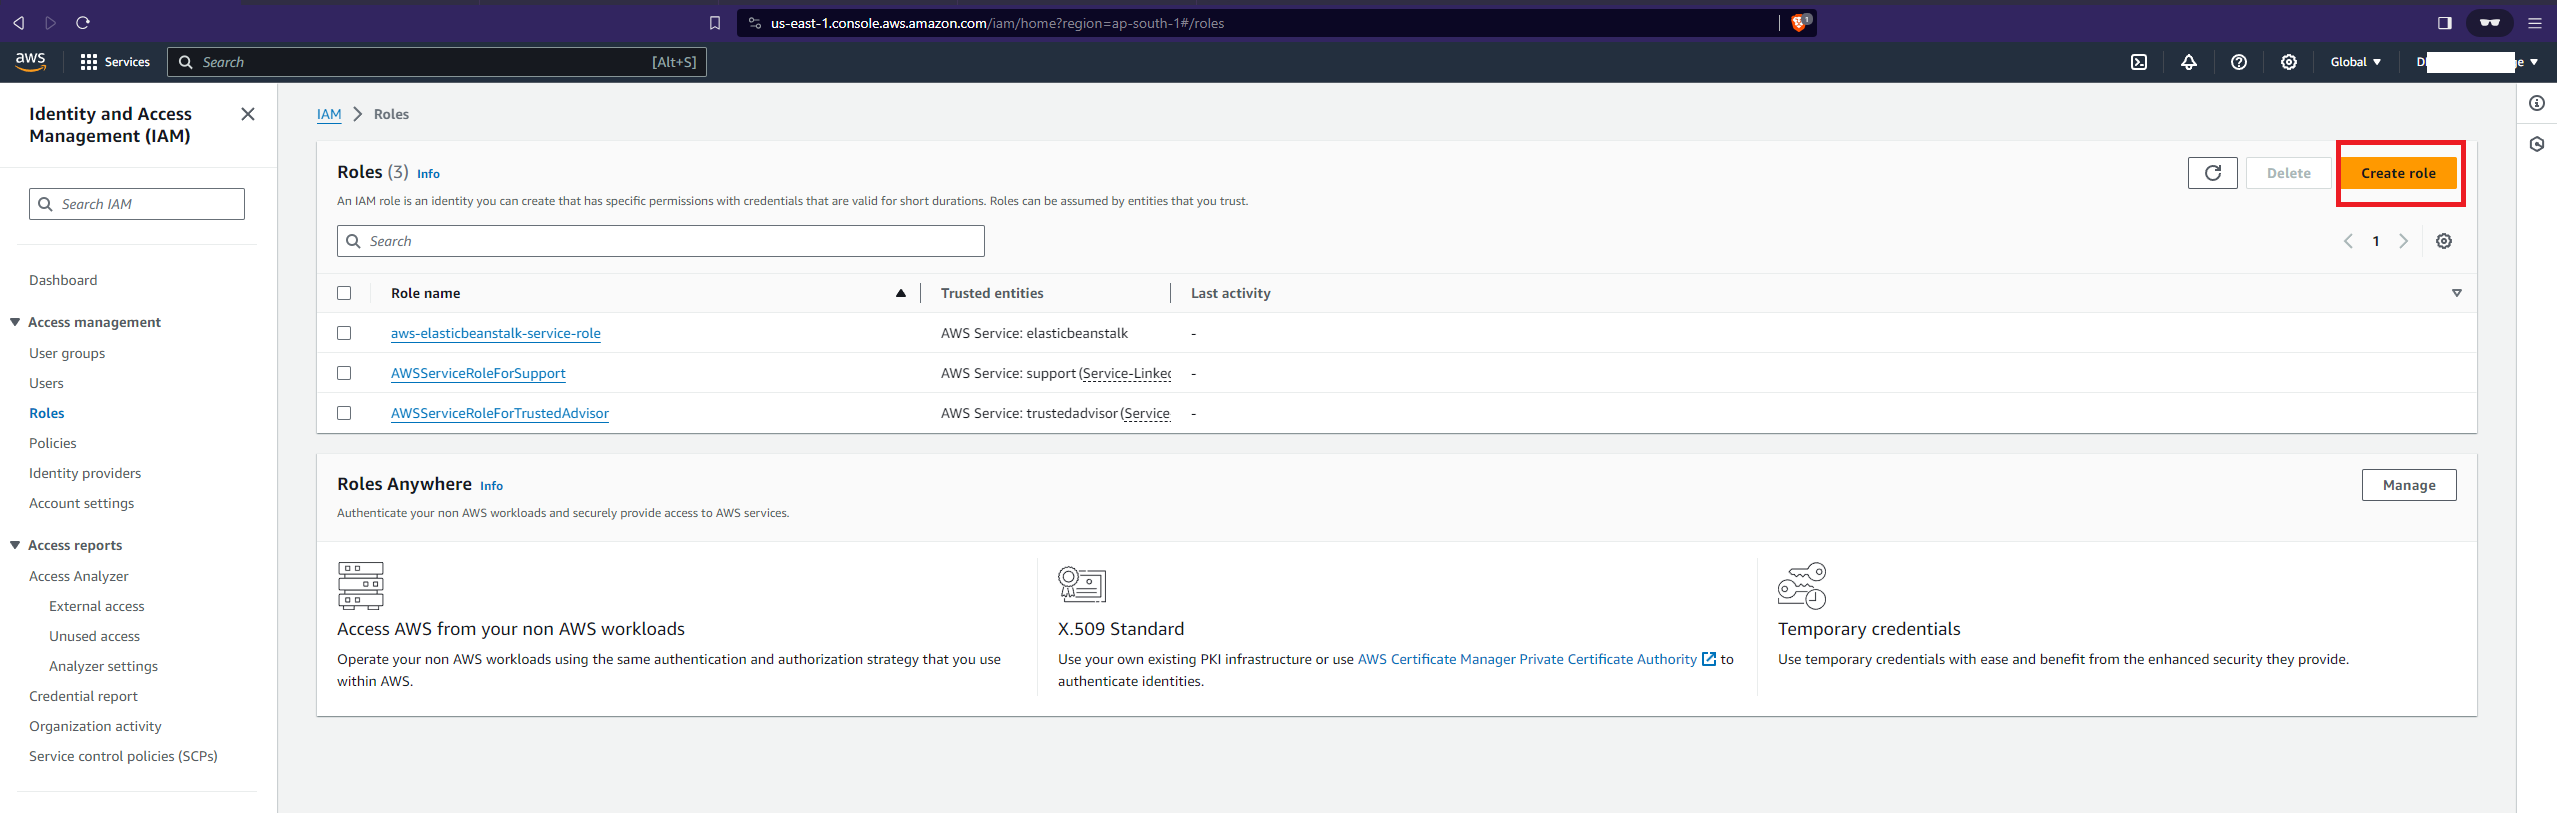Viewport: 2557px width, 813px height.
Task: Go to Users in the sidebar
Action: point(46,383)
